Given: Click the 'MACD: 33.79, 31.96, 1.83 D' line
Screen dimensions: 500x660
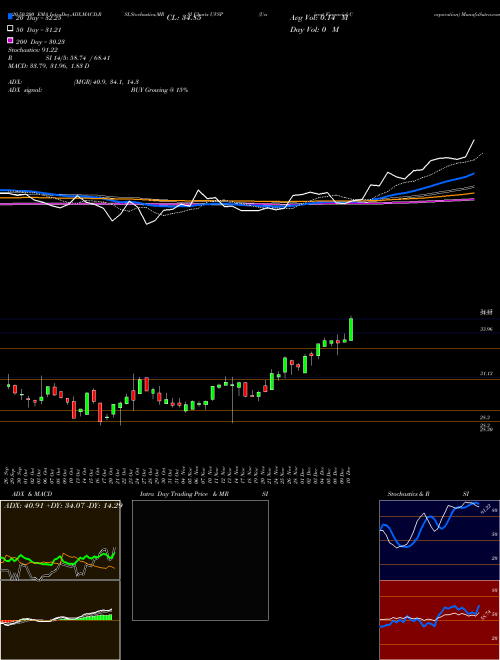Looking at the screenshot, I should (48, 66).
